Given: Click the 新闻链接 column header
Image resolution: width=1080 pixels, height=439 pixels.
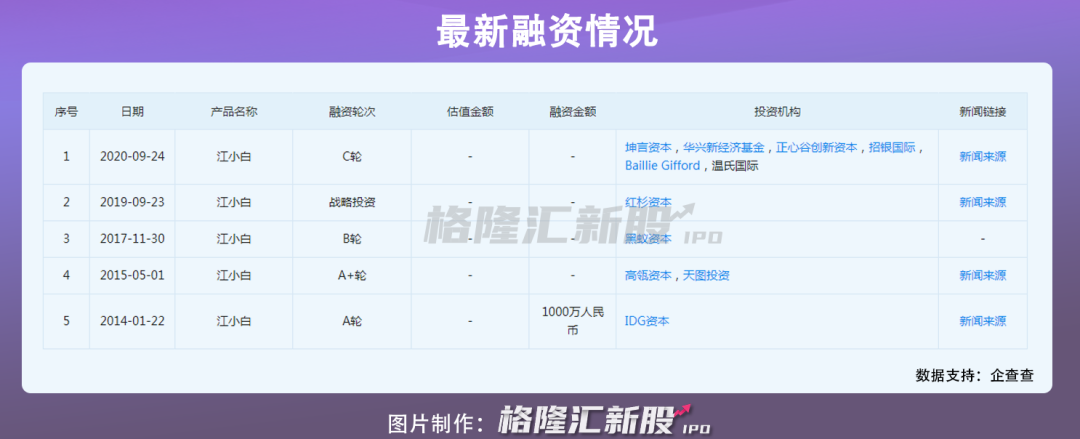Looking at the screenshot, I should tap(982, 112).
